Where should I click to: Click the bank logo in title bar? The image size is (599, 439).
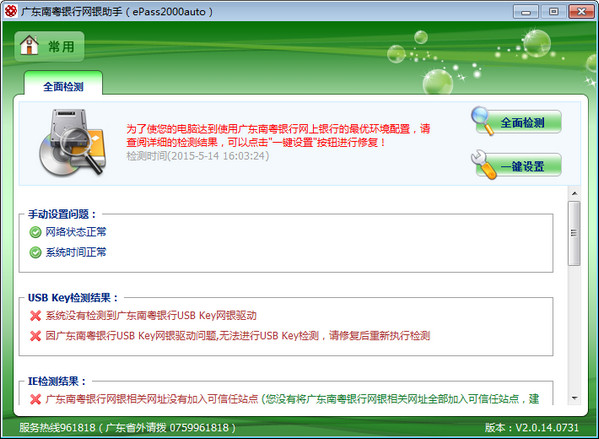11,11
